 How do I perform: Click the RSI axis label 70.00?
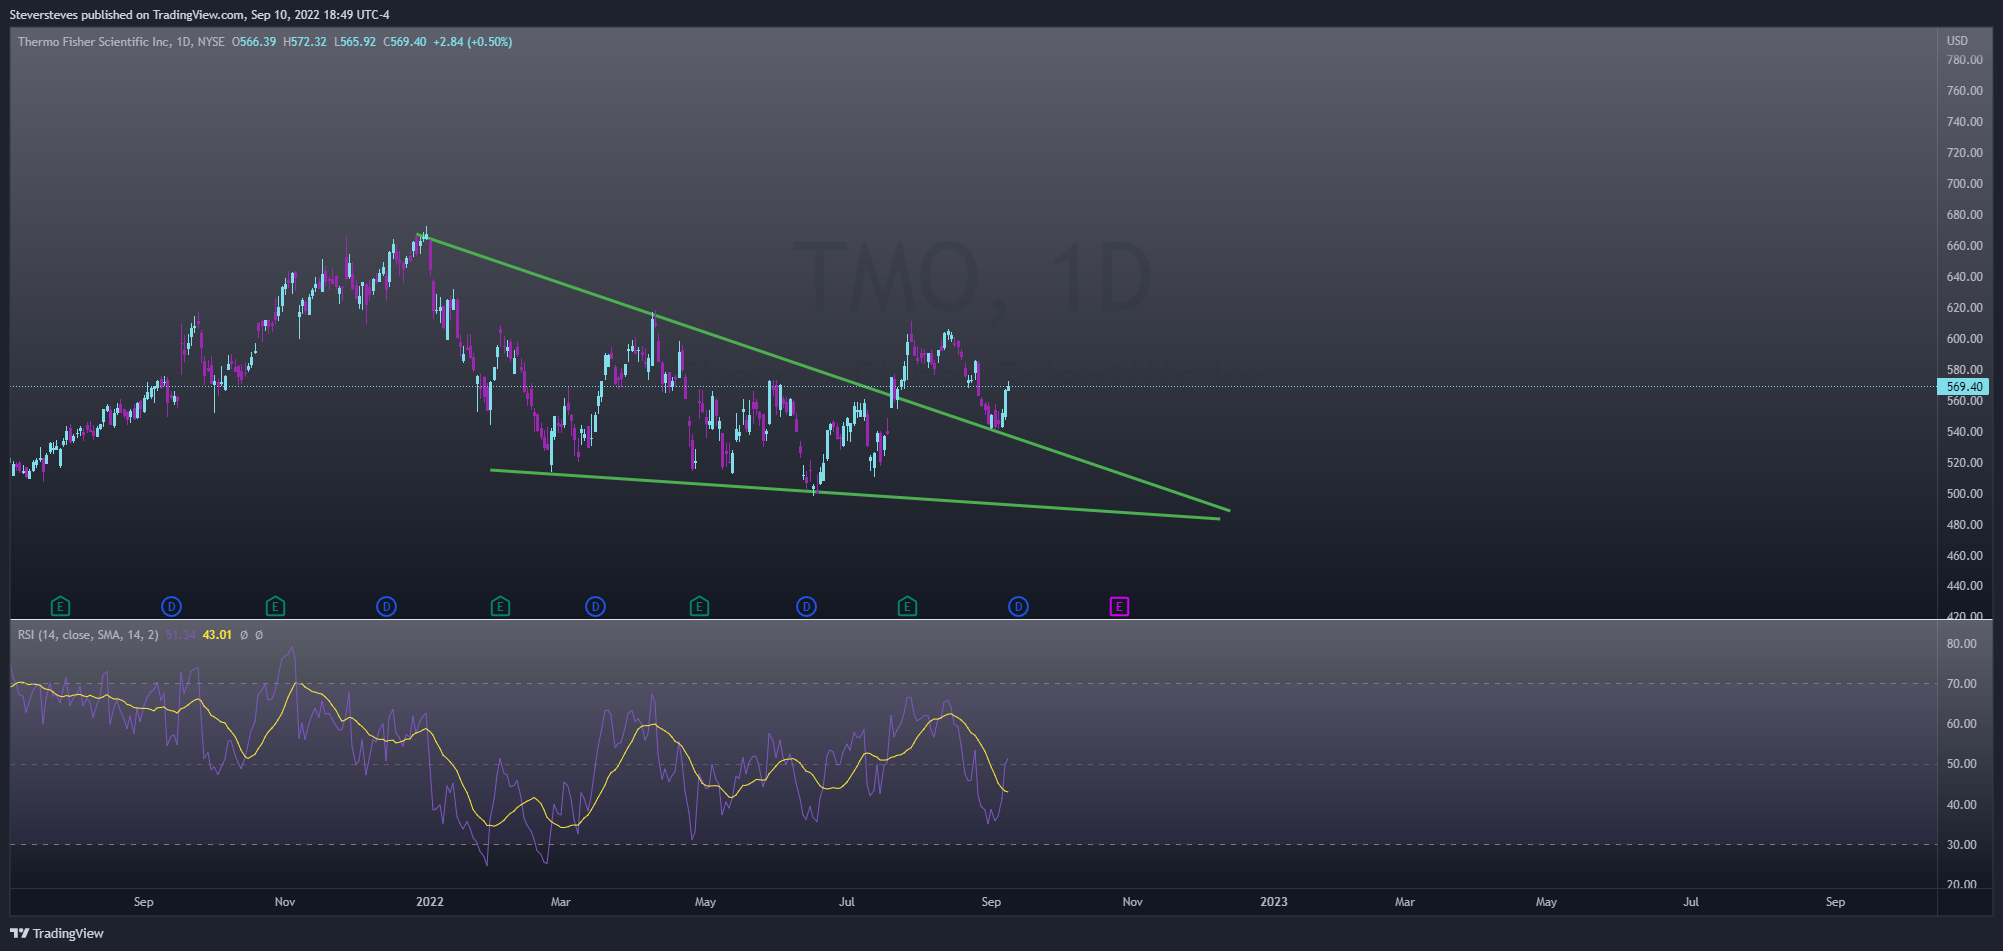[x=1962, y=684]
